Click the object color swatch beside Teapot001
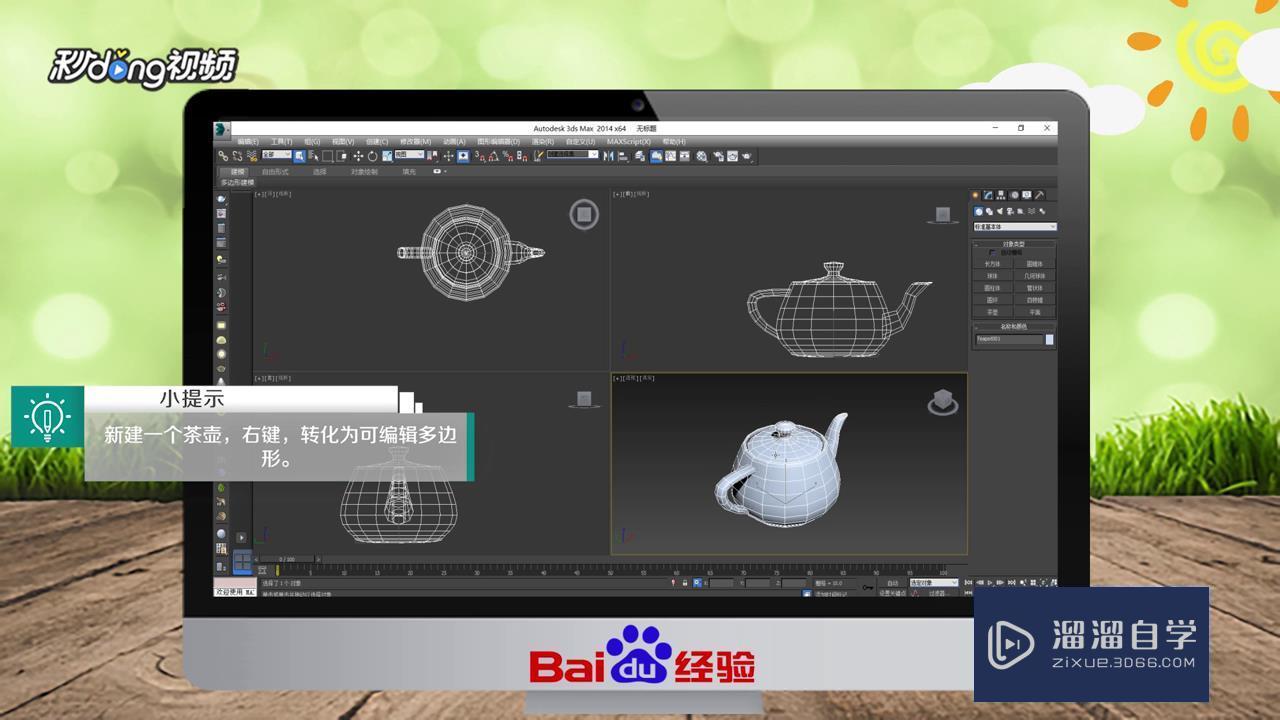The height and width of the screenshot is (720, 1280). point(1049,340)
